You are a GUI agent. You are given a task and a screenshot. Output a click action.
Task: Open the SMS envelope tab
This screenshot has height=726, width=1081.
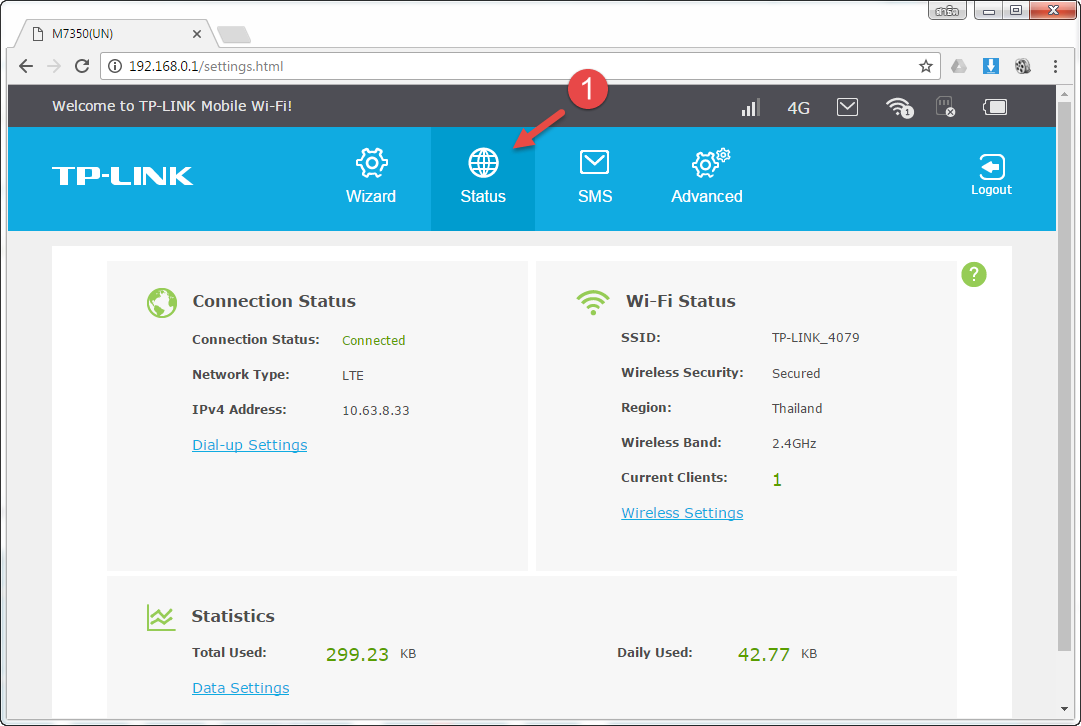point(594,177)
